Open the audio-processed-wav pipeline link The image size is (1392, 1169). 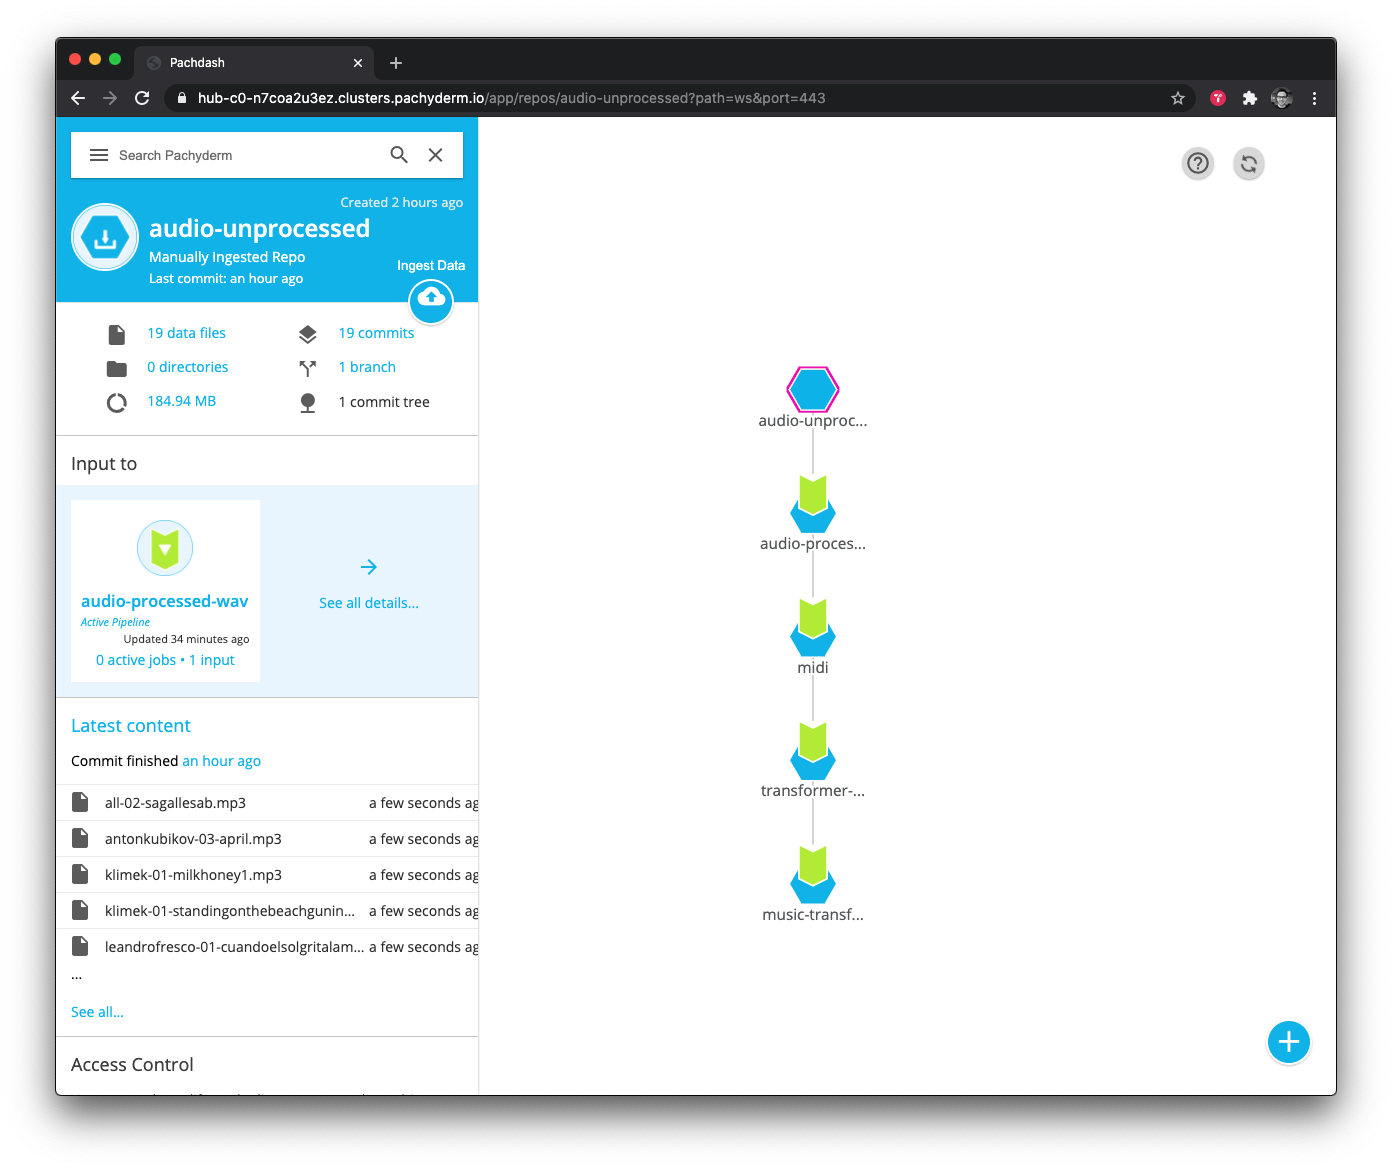[165, 601]
